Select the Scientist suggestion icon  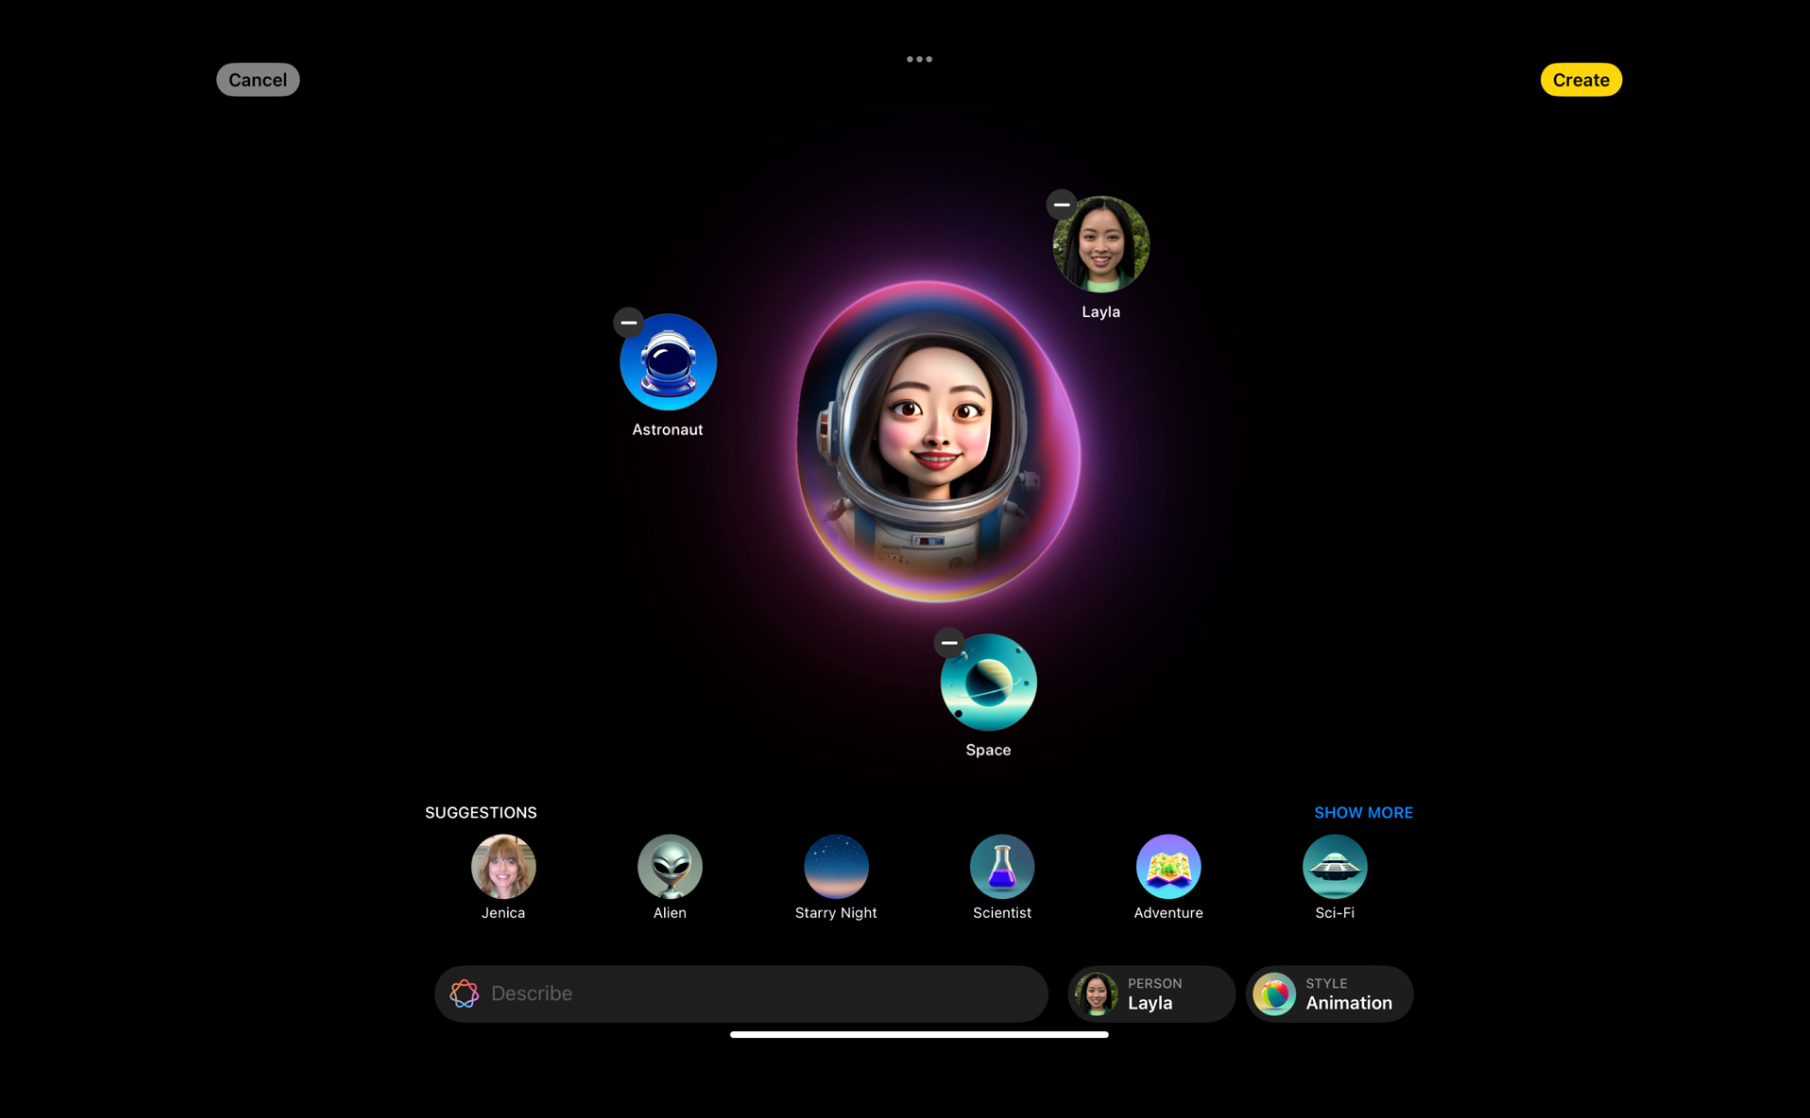tap(1001, 866)
